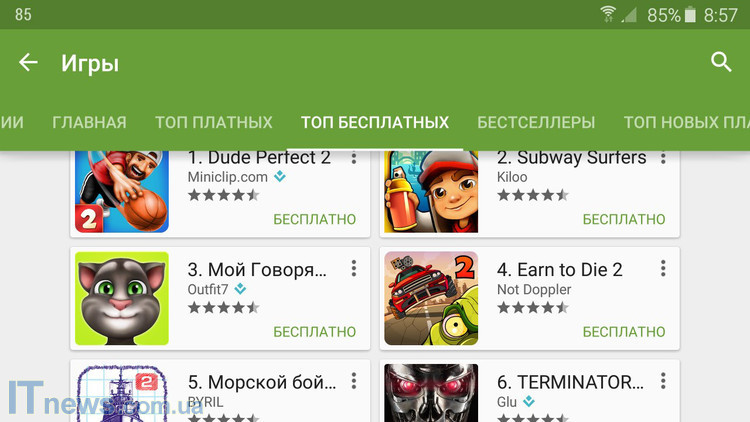Open the Subway Surfers app icon

click(x=431, y=192)
